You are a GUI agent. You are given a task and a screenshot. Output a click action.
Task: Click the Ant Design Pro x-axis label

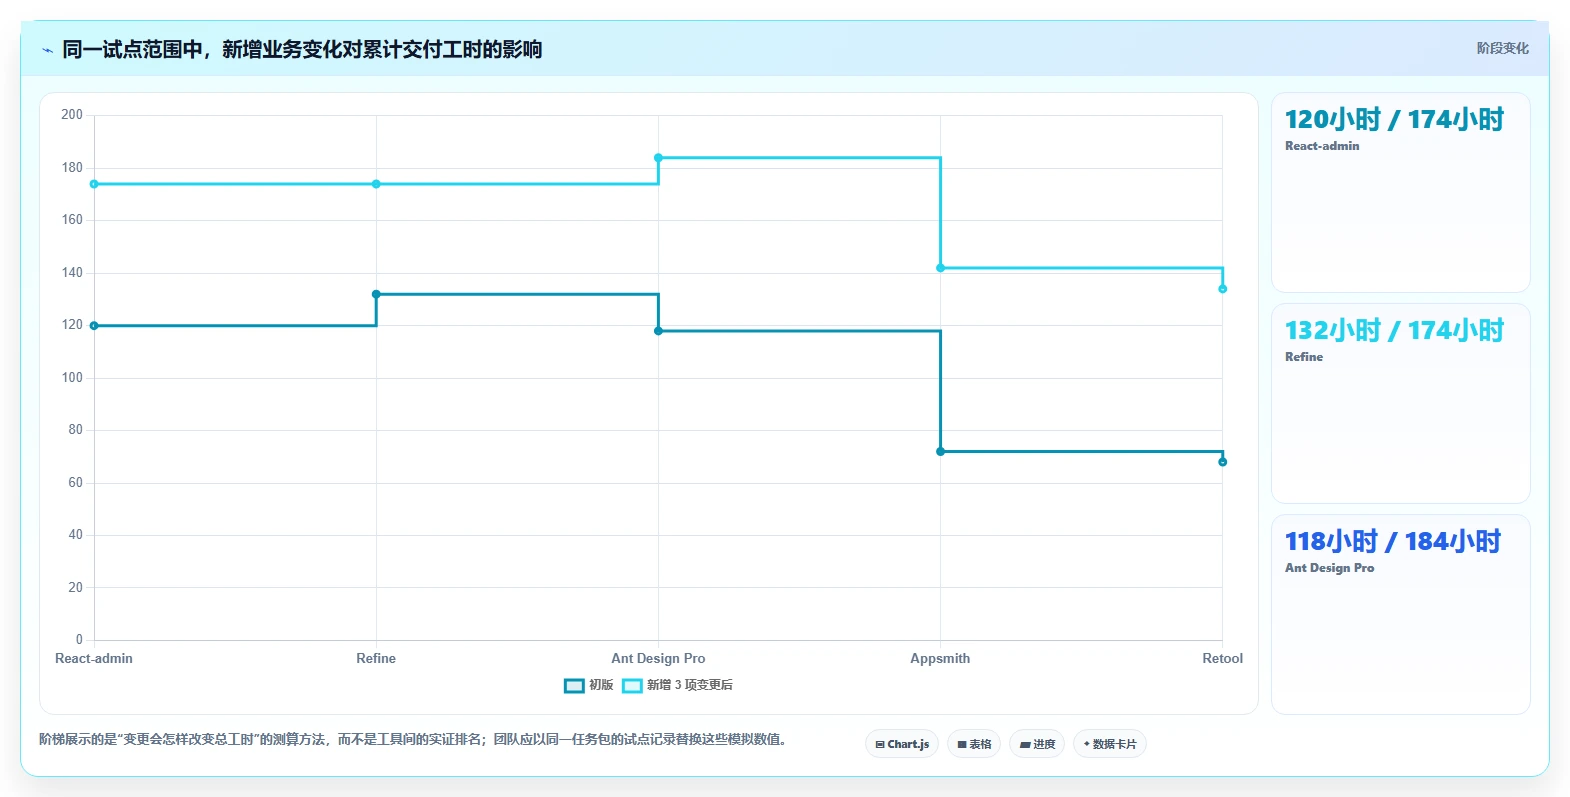(658, 658)
